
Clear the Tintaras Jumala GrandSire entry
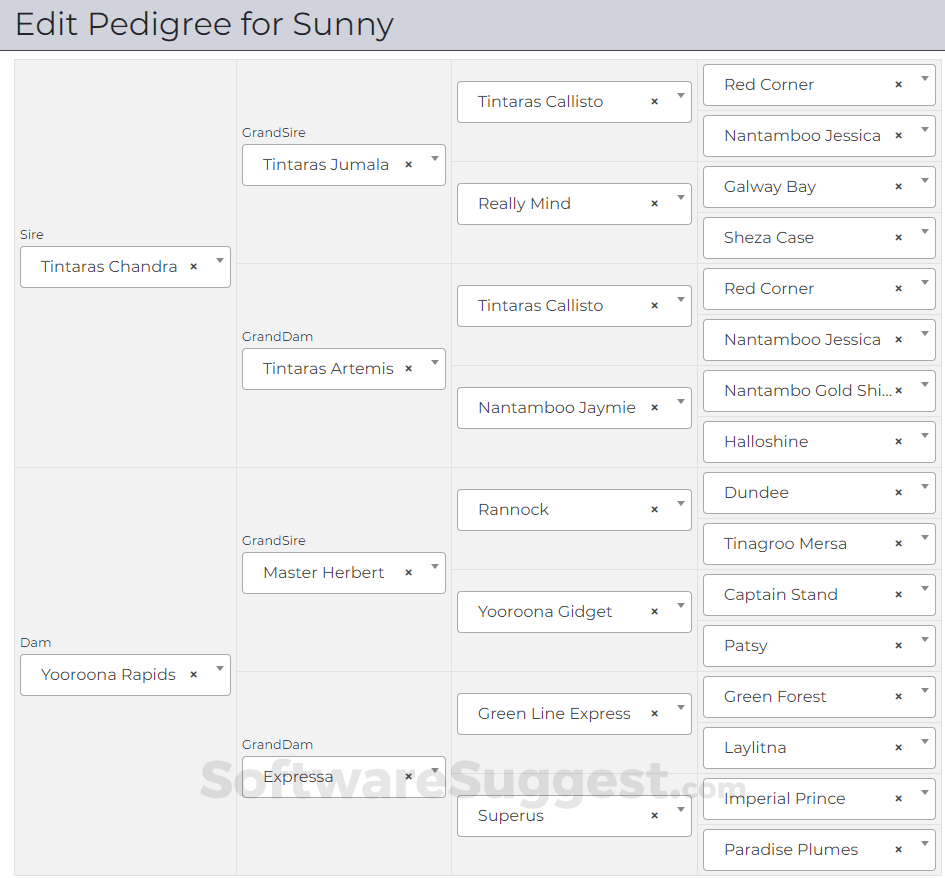click(408, 165)
